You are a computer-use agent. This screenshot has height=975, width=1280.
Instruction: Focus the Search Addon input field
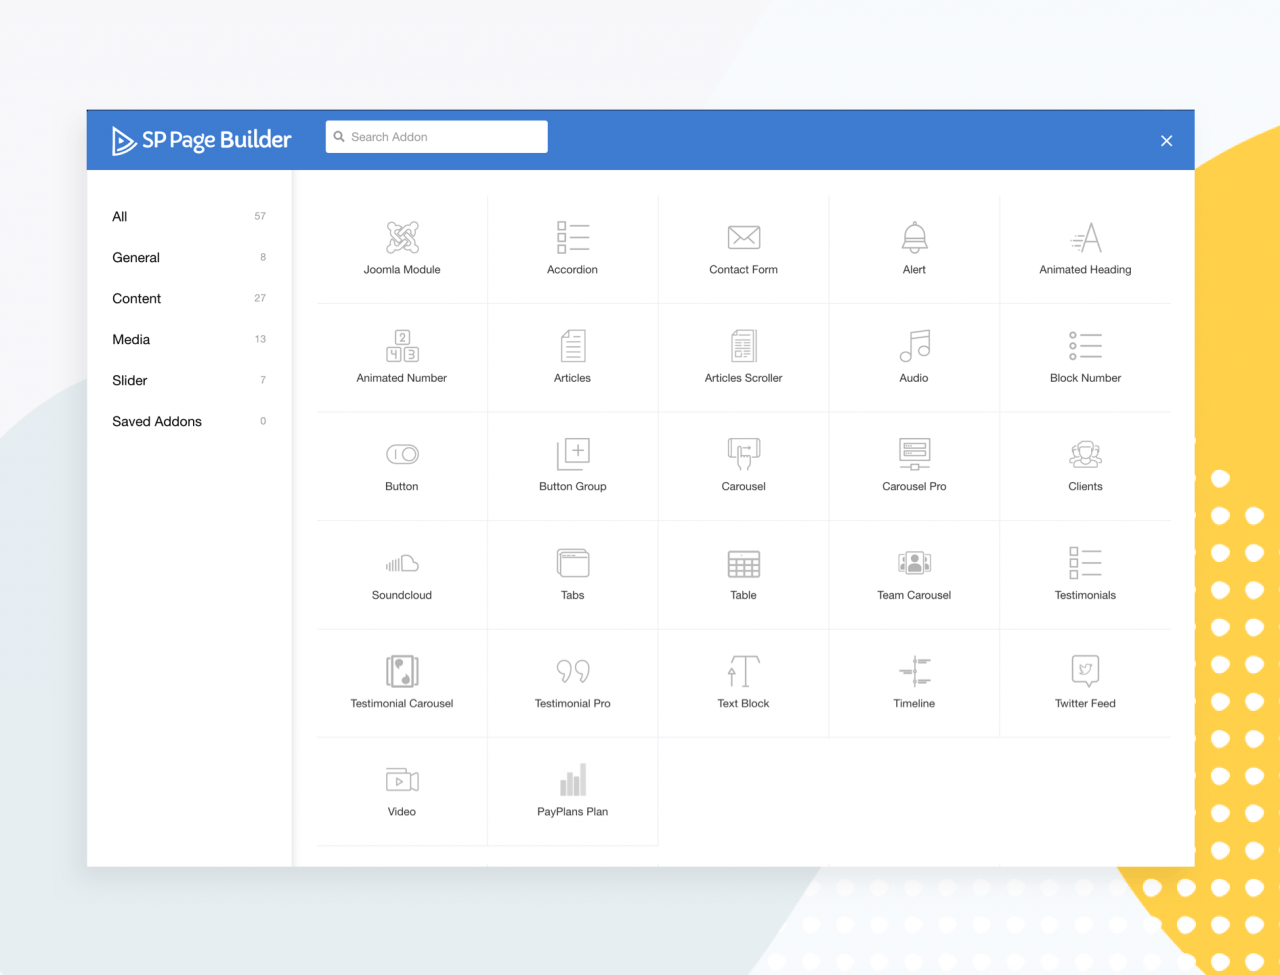click(437, 137)
